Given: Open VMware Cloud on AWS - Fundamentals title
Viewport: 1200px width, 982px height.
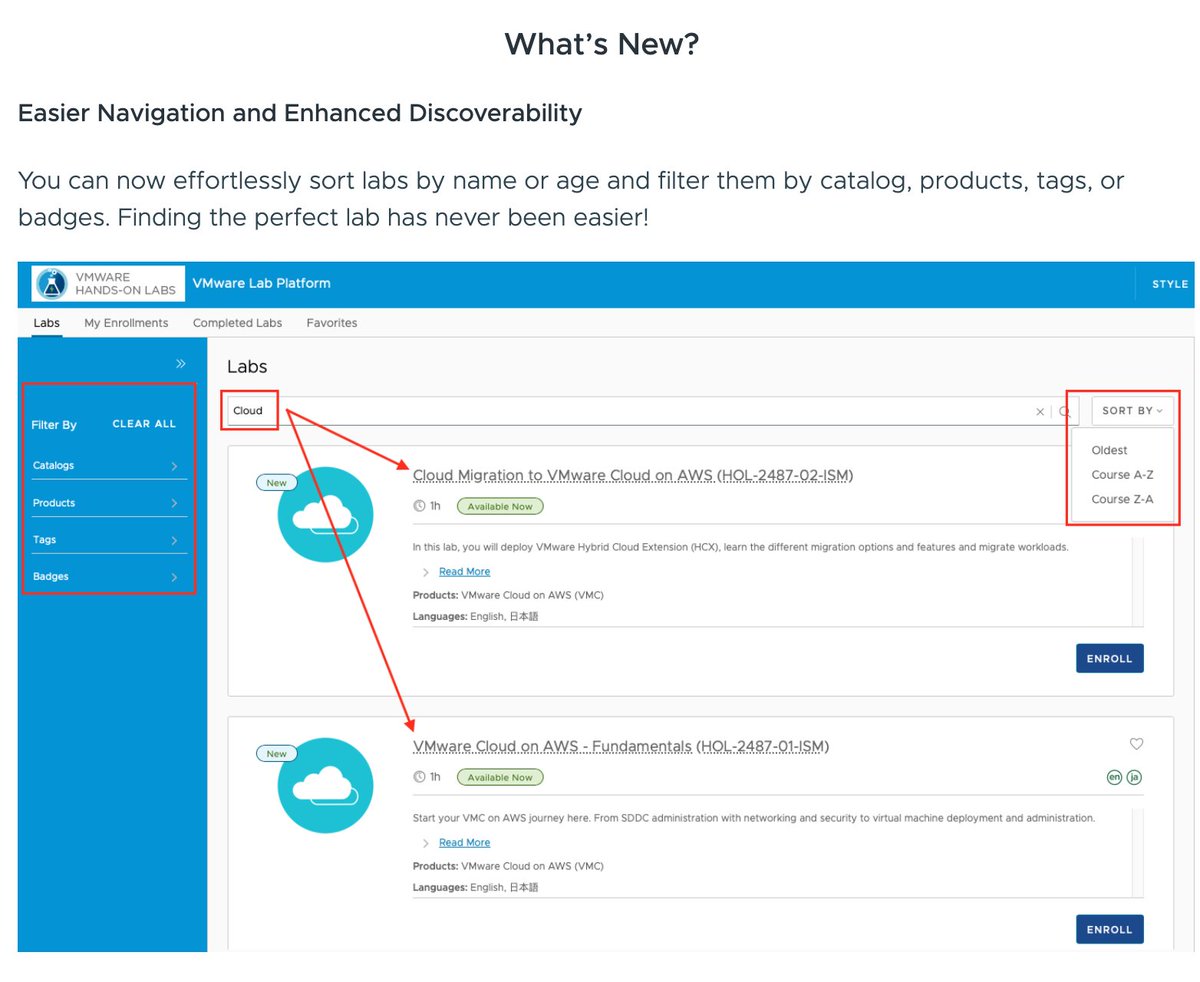Looking at the screenshot, I should click(x=621, y=746).
